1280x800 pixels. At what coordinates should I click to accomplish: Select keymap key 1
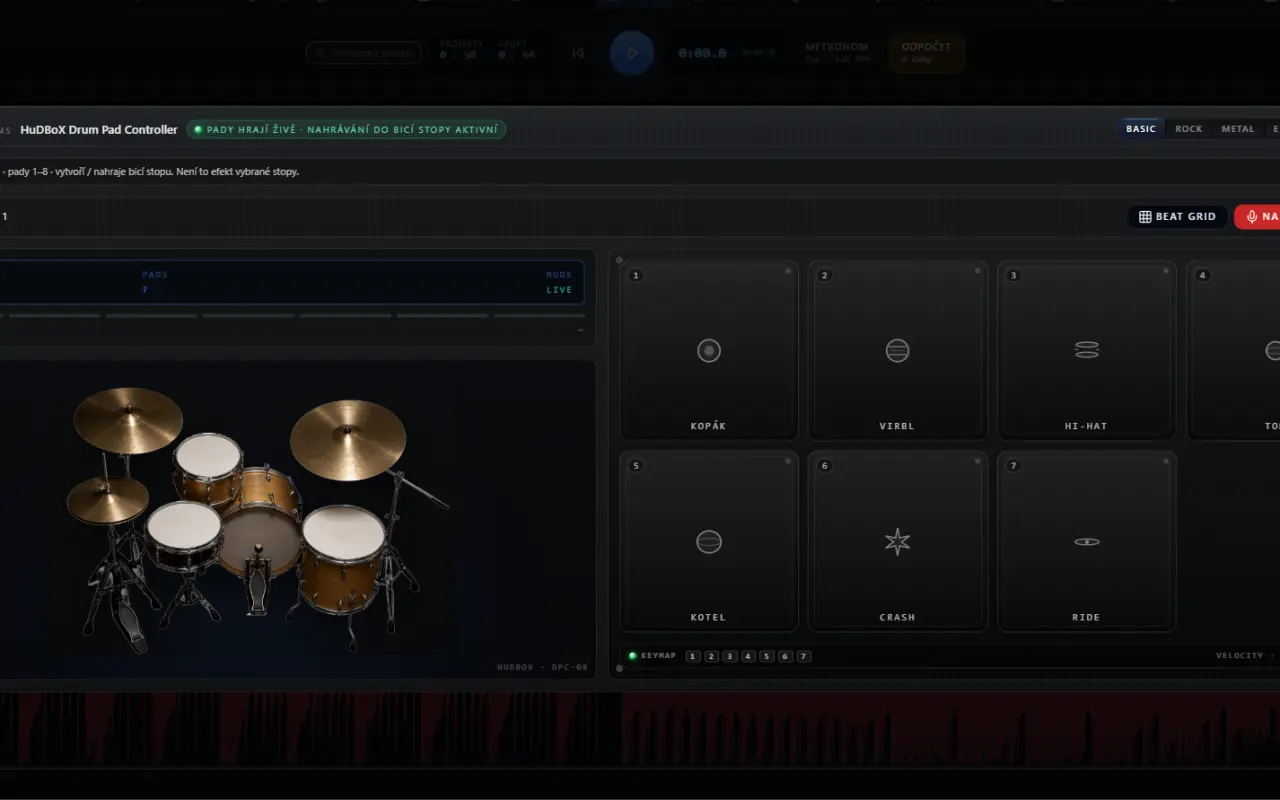693,656
